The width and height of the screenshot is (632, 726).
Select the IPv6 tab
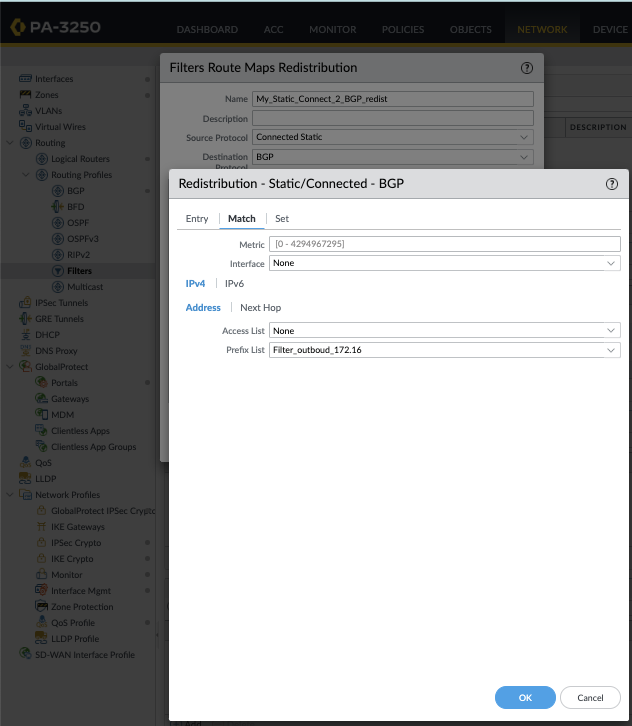234,284
